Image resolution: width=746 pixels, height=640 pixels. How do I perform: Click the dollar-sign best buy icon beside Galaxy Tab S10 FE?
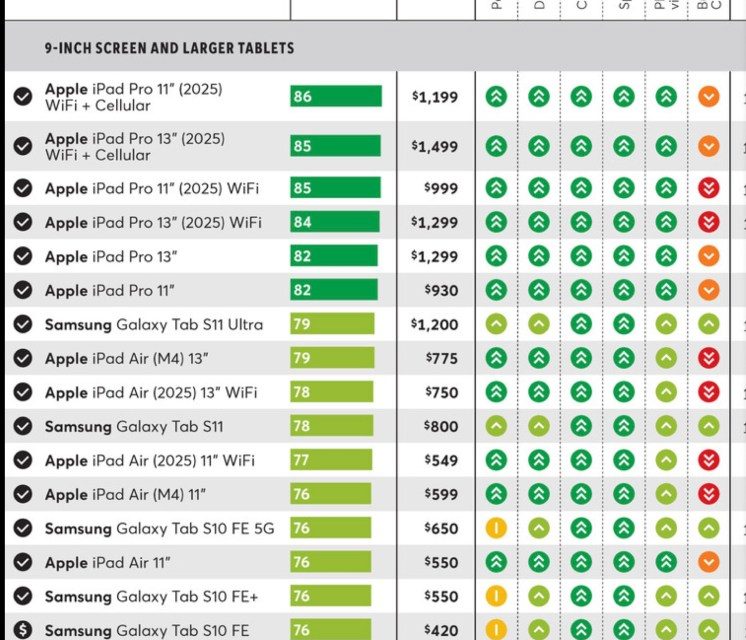(x=23, y=630)
